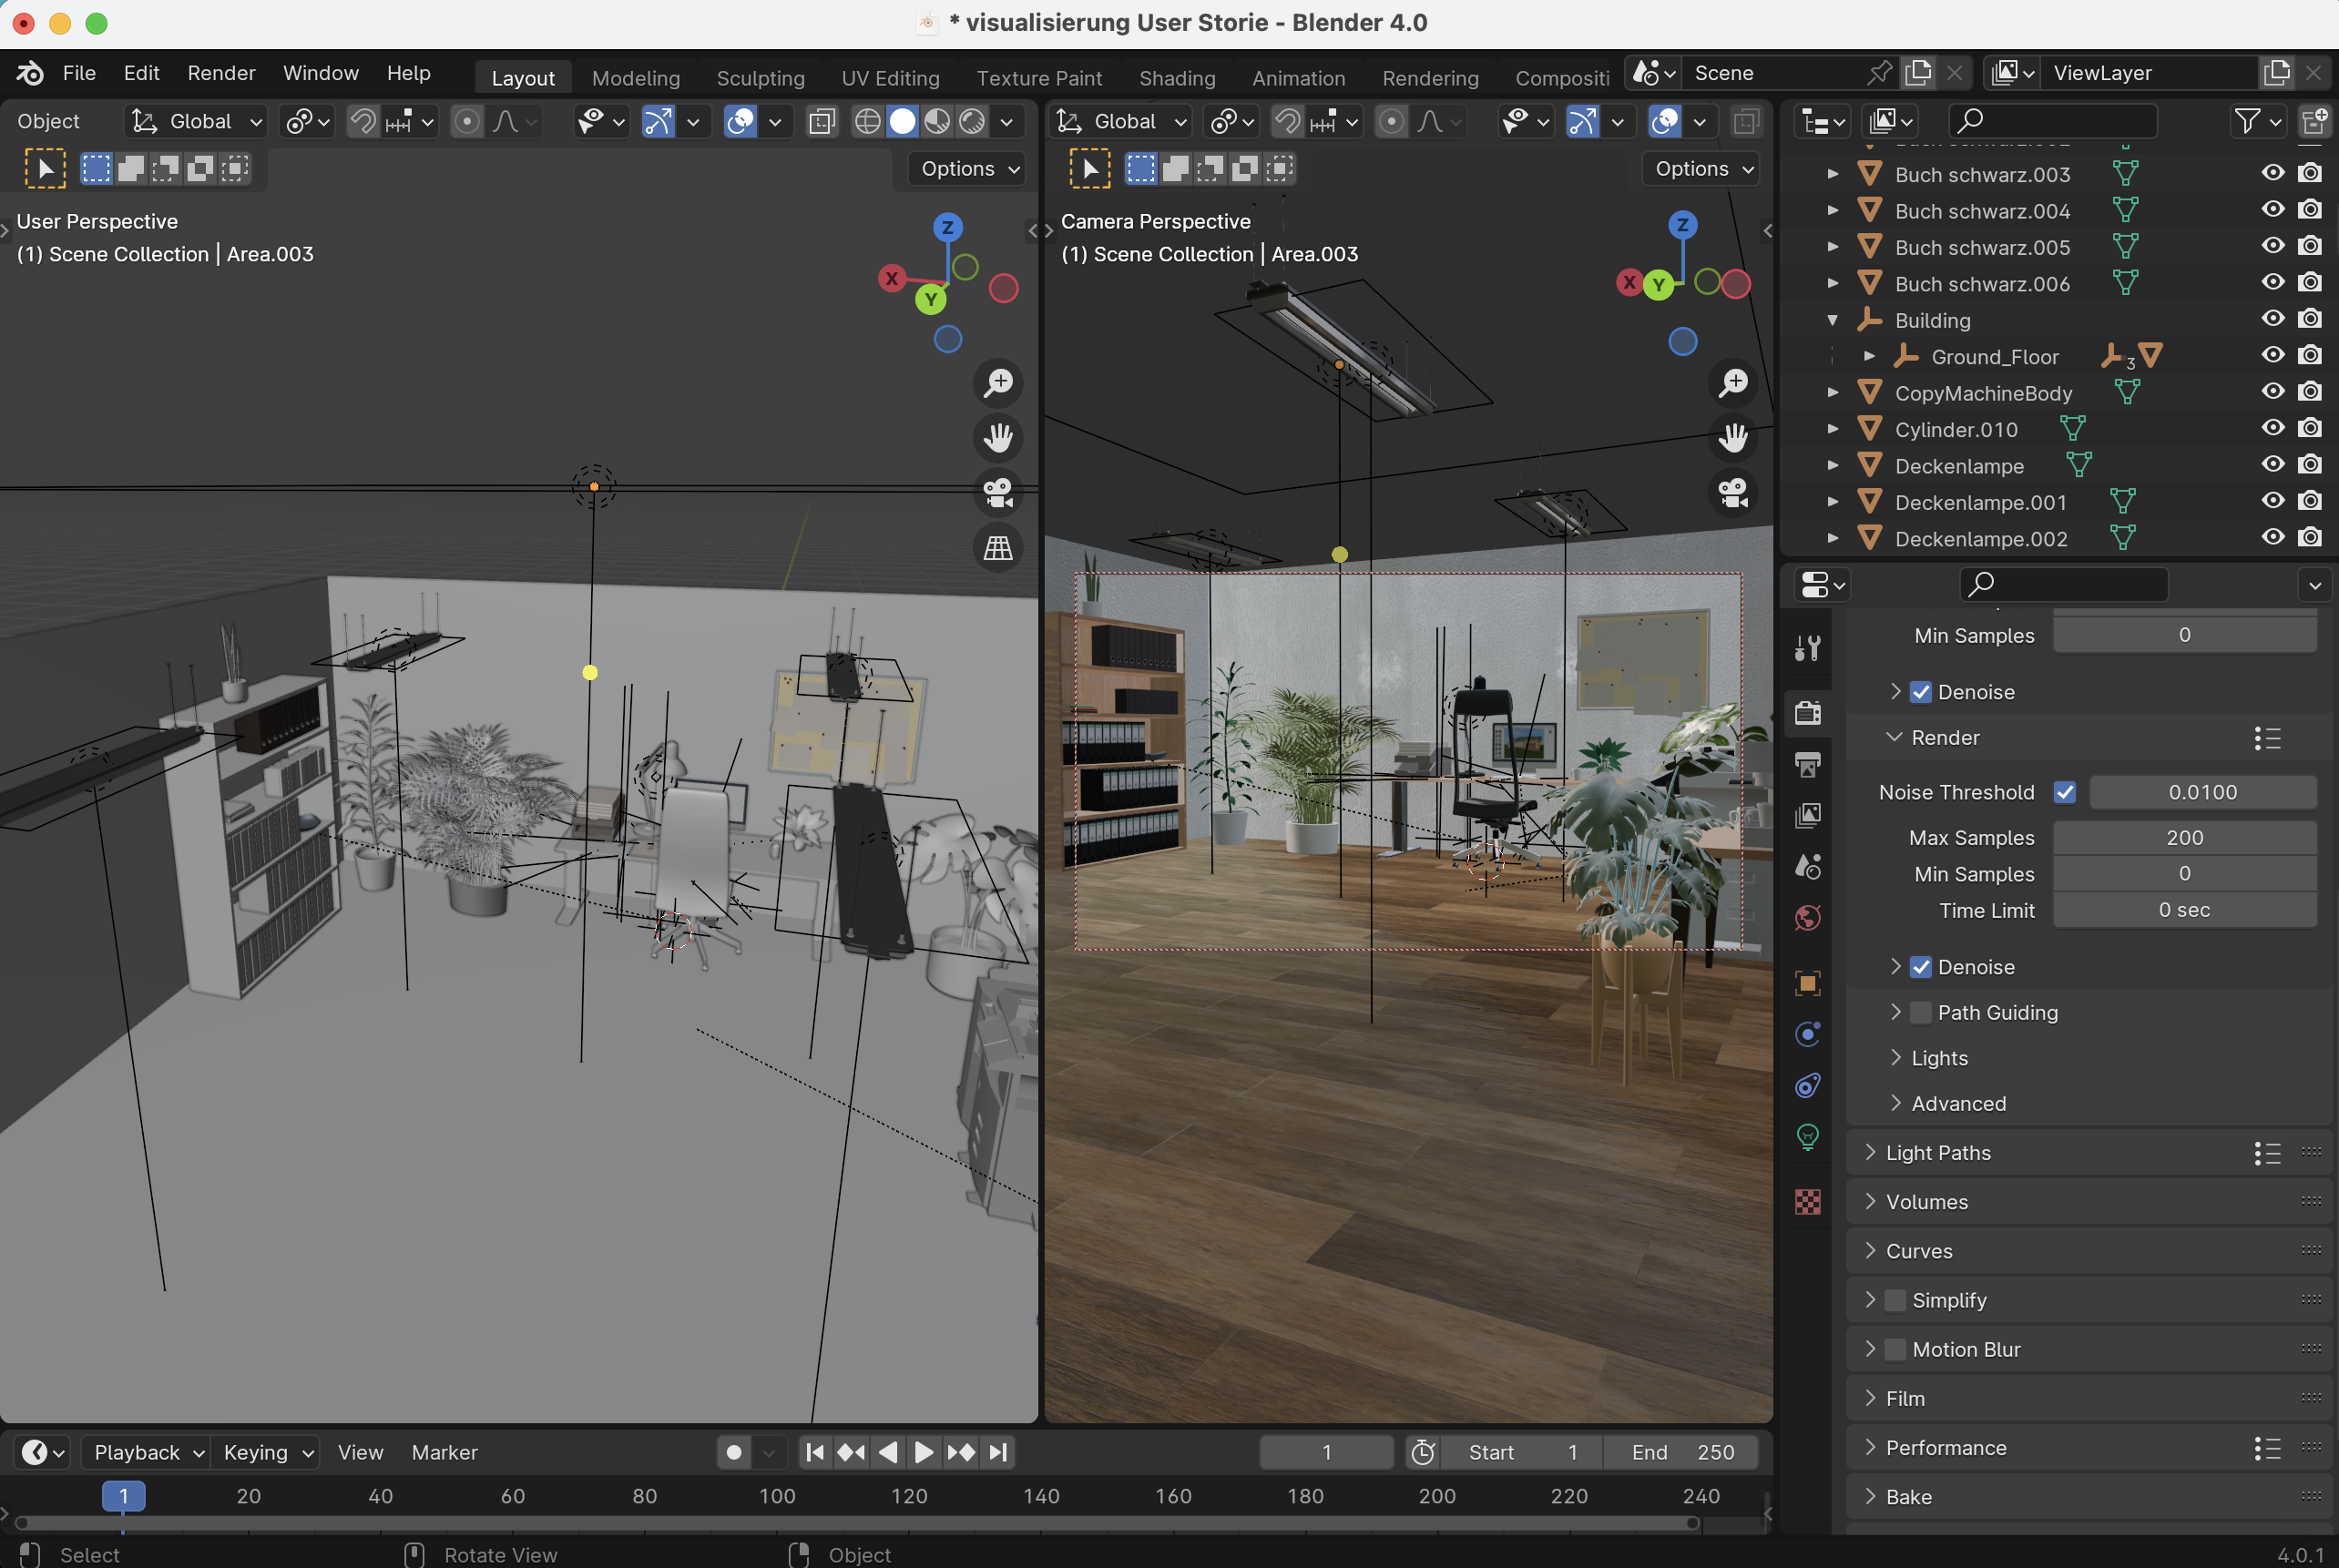The width and height of the screenshot is (2339, 1568).
Task: Click the timeline View button
Action: 360,1452
